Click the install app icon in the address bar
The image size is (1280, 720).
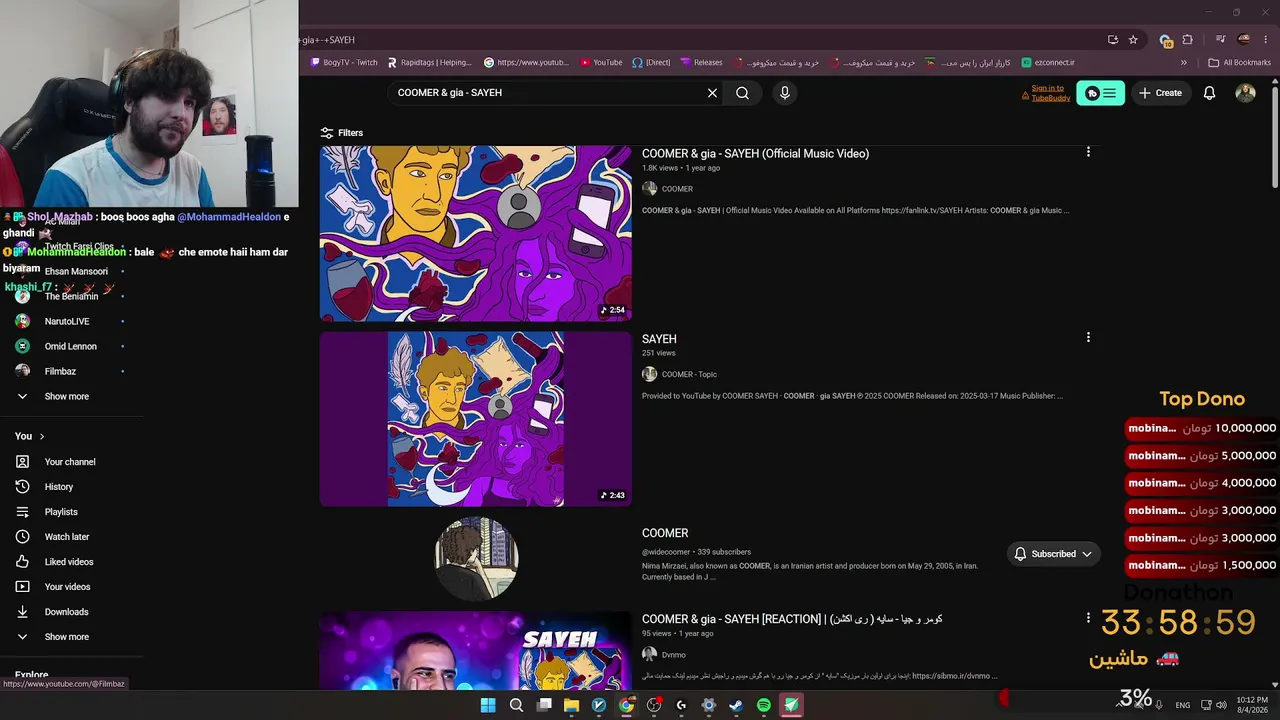[1113, 40]
